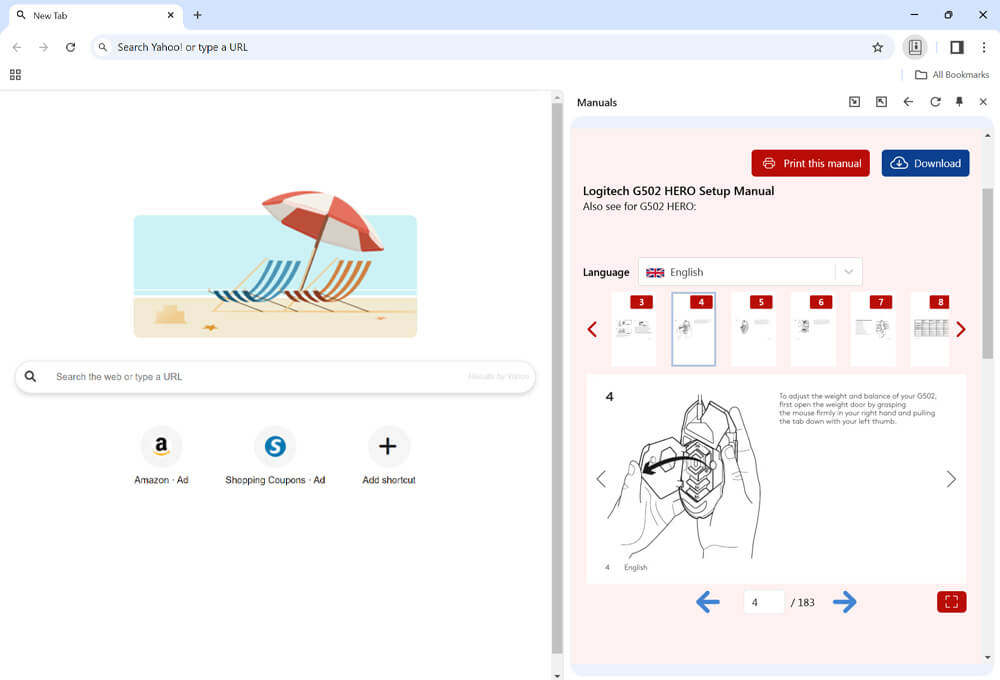Click the manual page 4 image

coord(776,479)
